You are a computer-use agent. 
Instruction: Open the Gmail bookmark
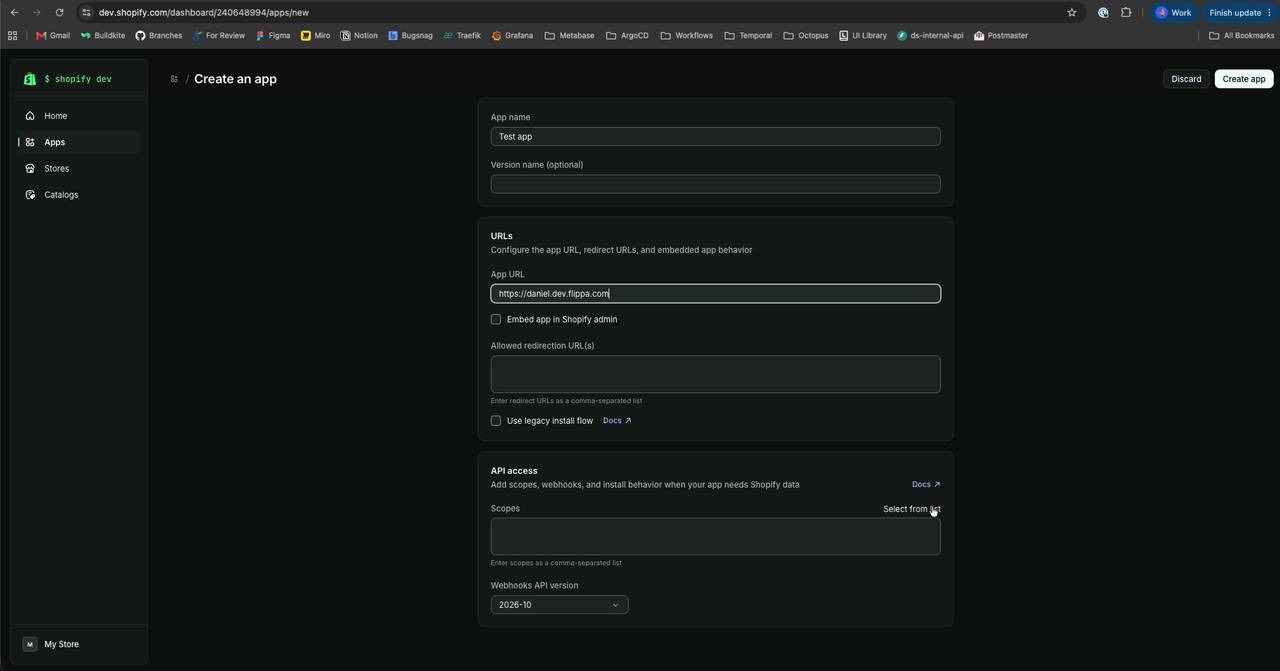click(53, 36)
